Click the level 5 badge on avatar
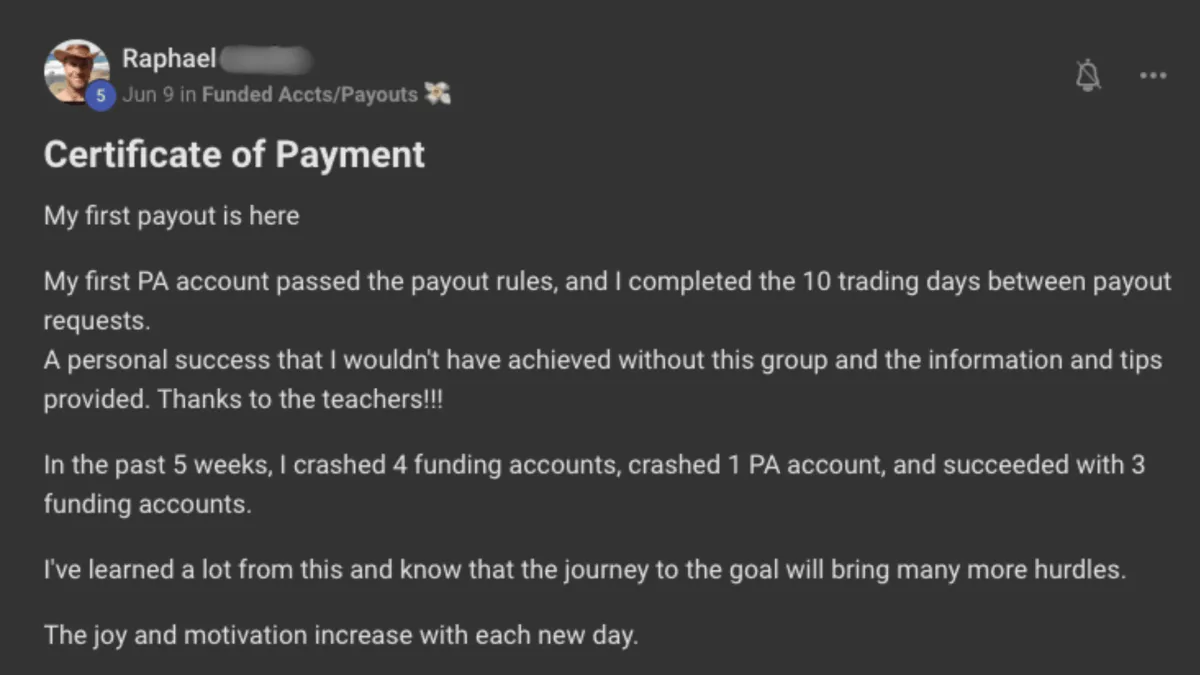1200x675 pixels. point(99,95)
